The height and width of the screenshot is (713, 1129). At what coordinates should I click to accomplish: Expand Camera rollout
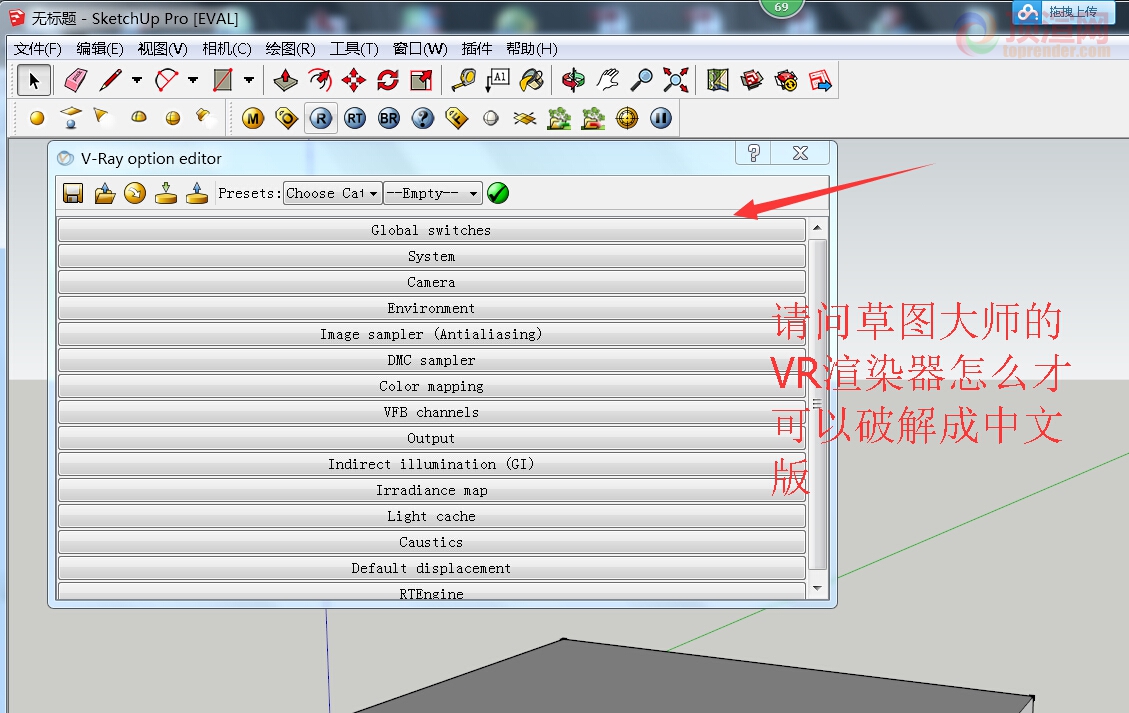pos(431,282)
